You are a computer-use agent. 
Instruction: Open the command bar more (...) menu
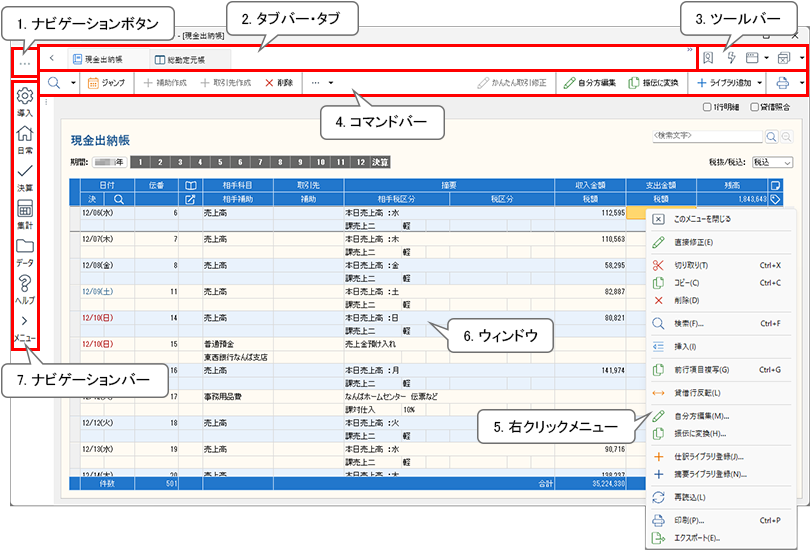coord(316,83)
